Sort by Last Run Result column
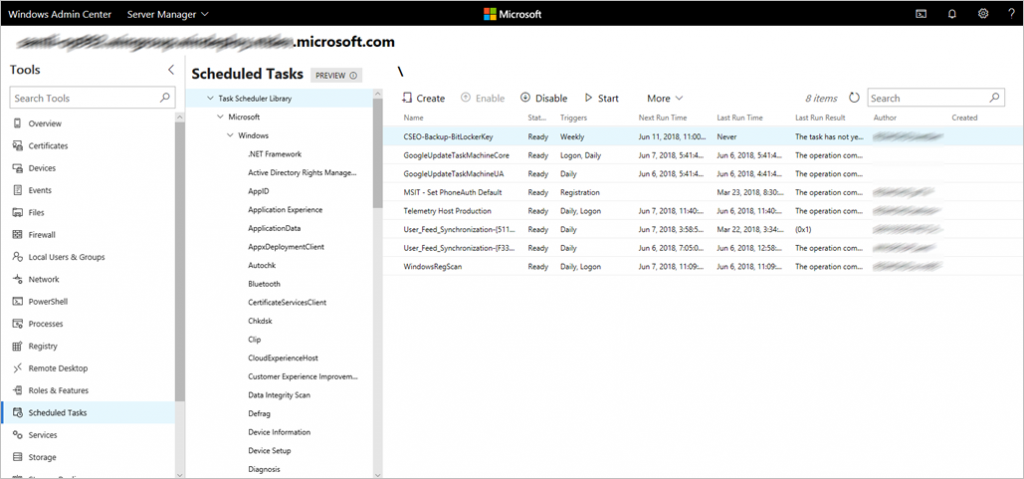Image resolution: width=1024 pixels, height=479 pixels. [x=820, y=118]
